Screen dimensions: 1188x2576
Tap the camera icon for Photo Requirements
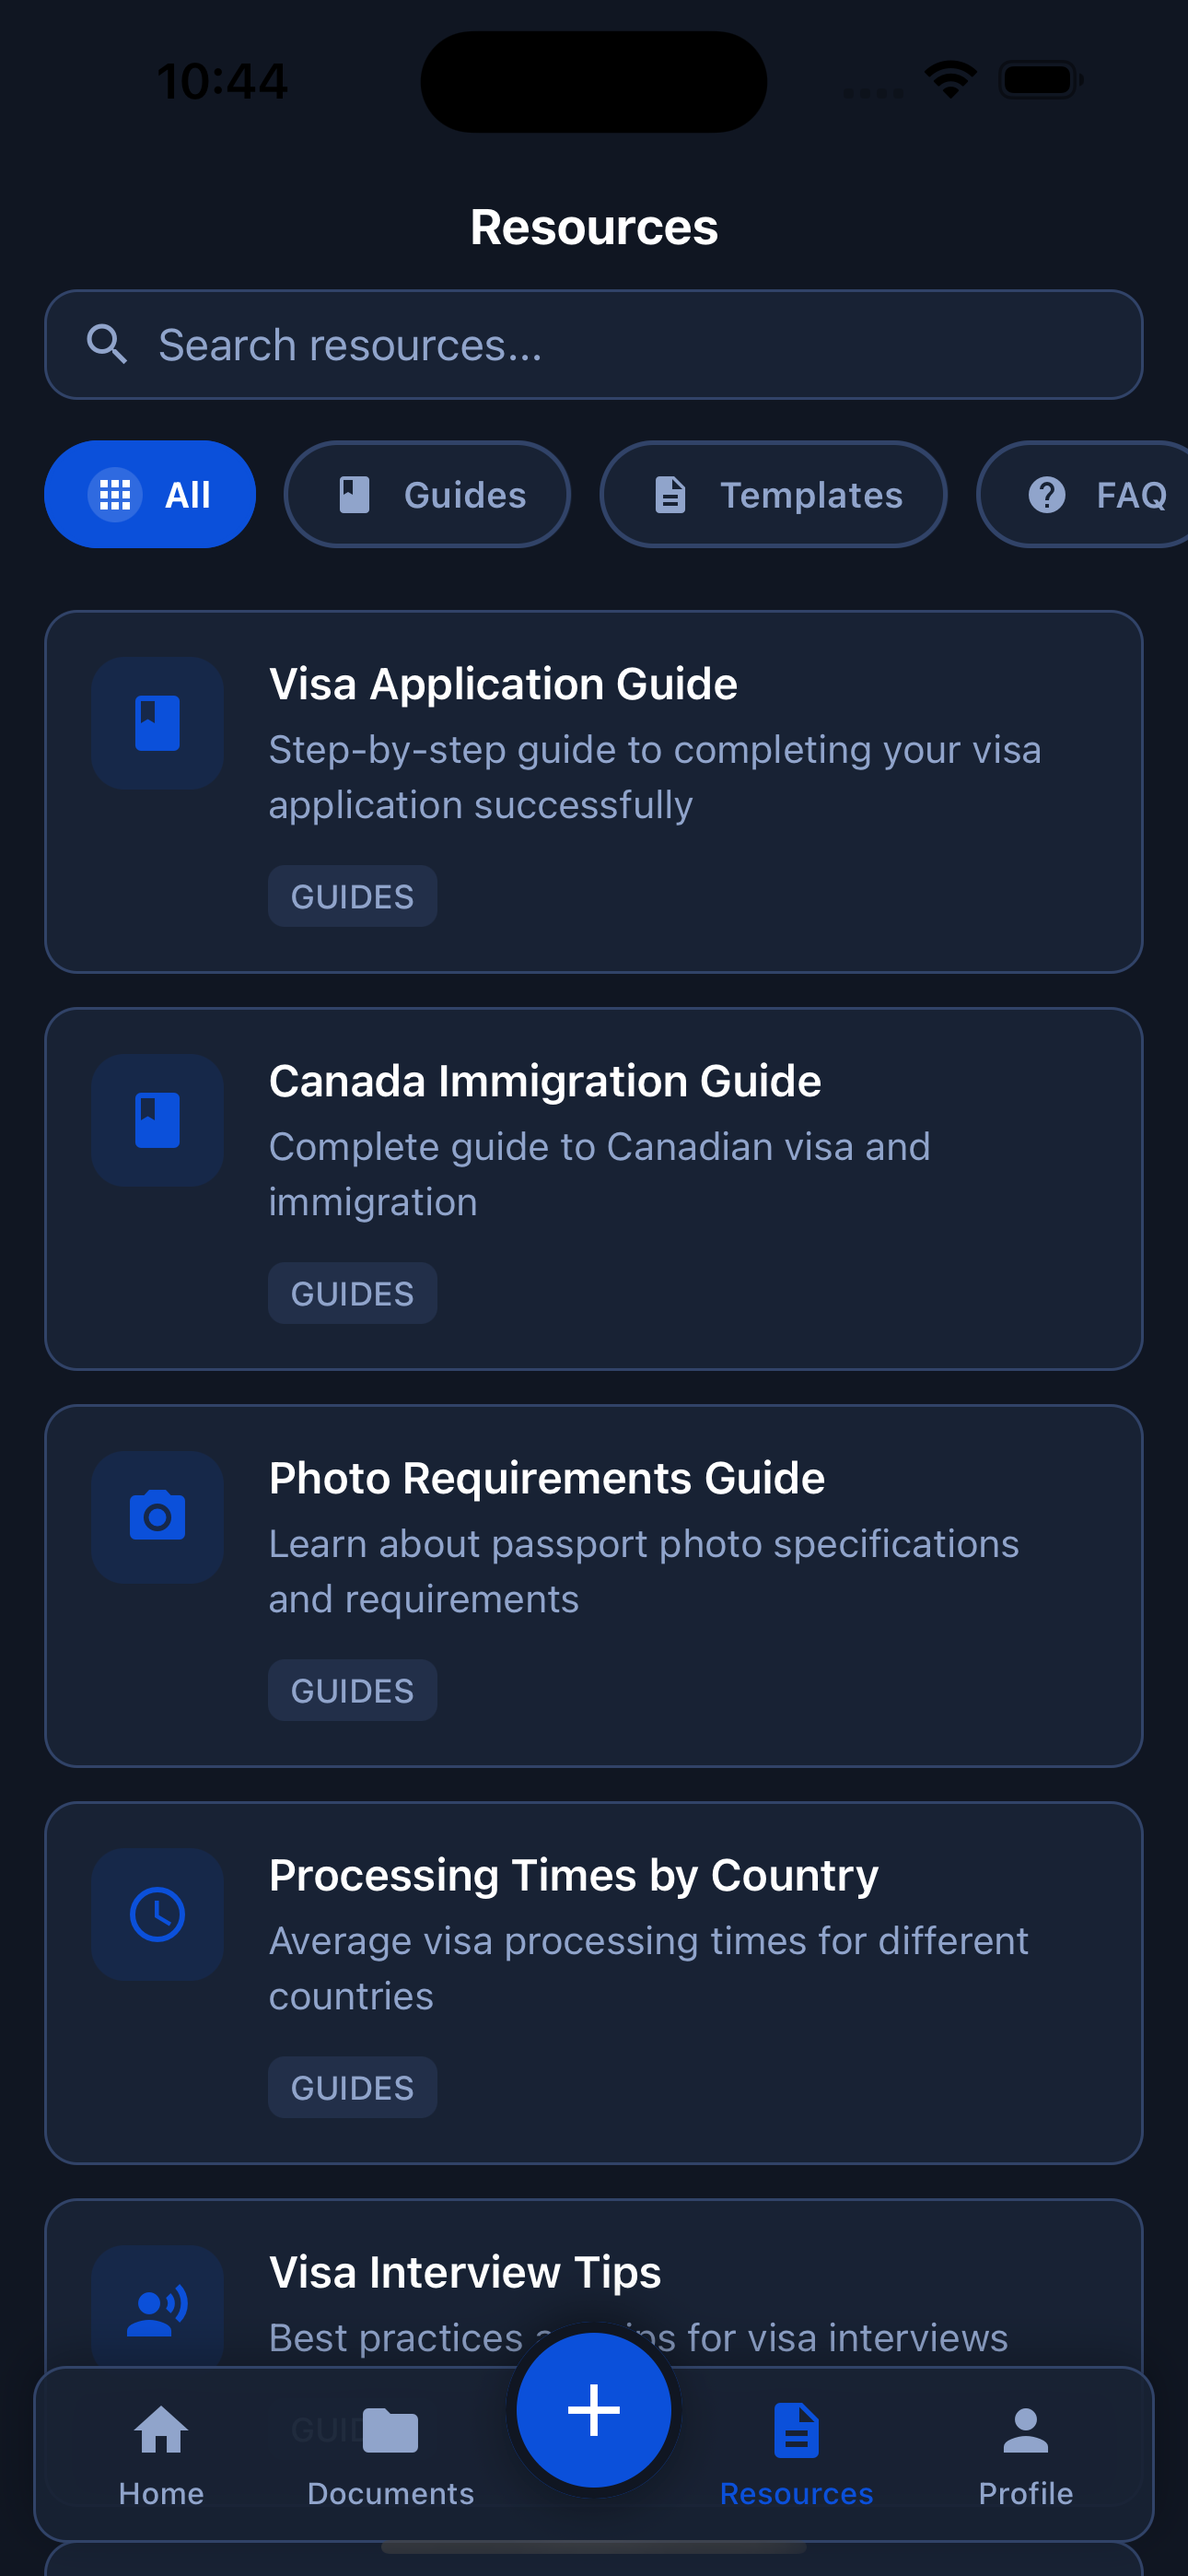coord(157,1516)
